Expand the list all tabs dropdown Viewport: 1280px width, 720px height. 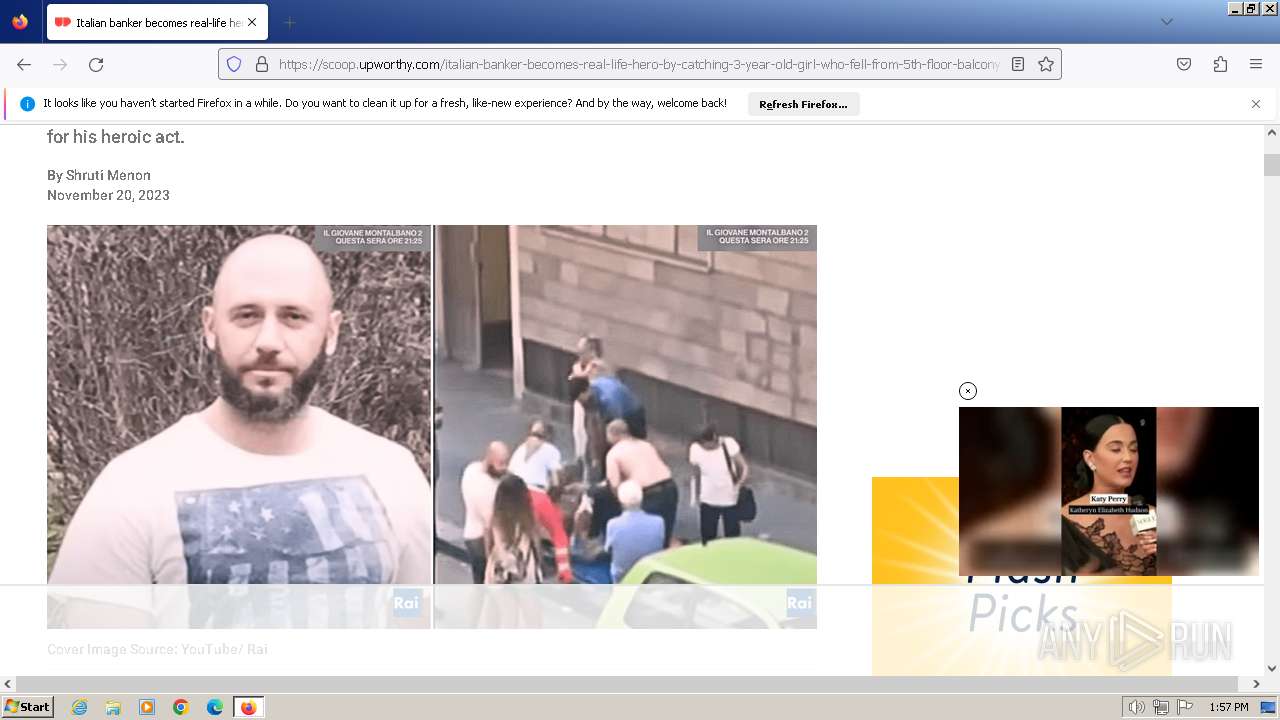1167,22
